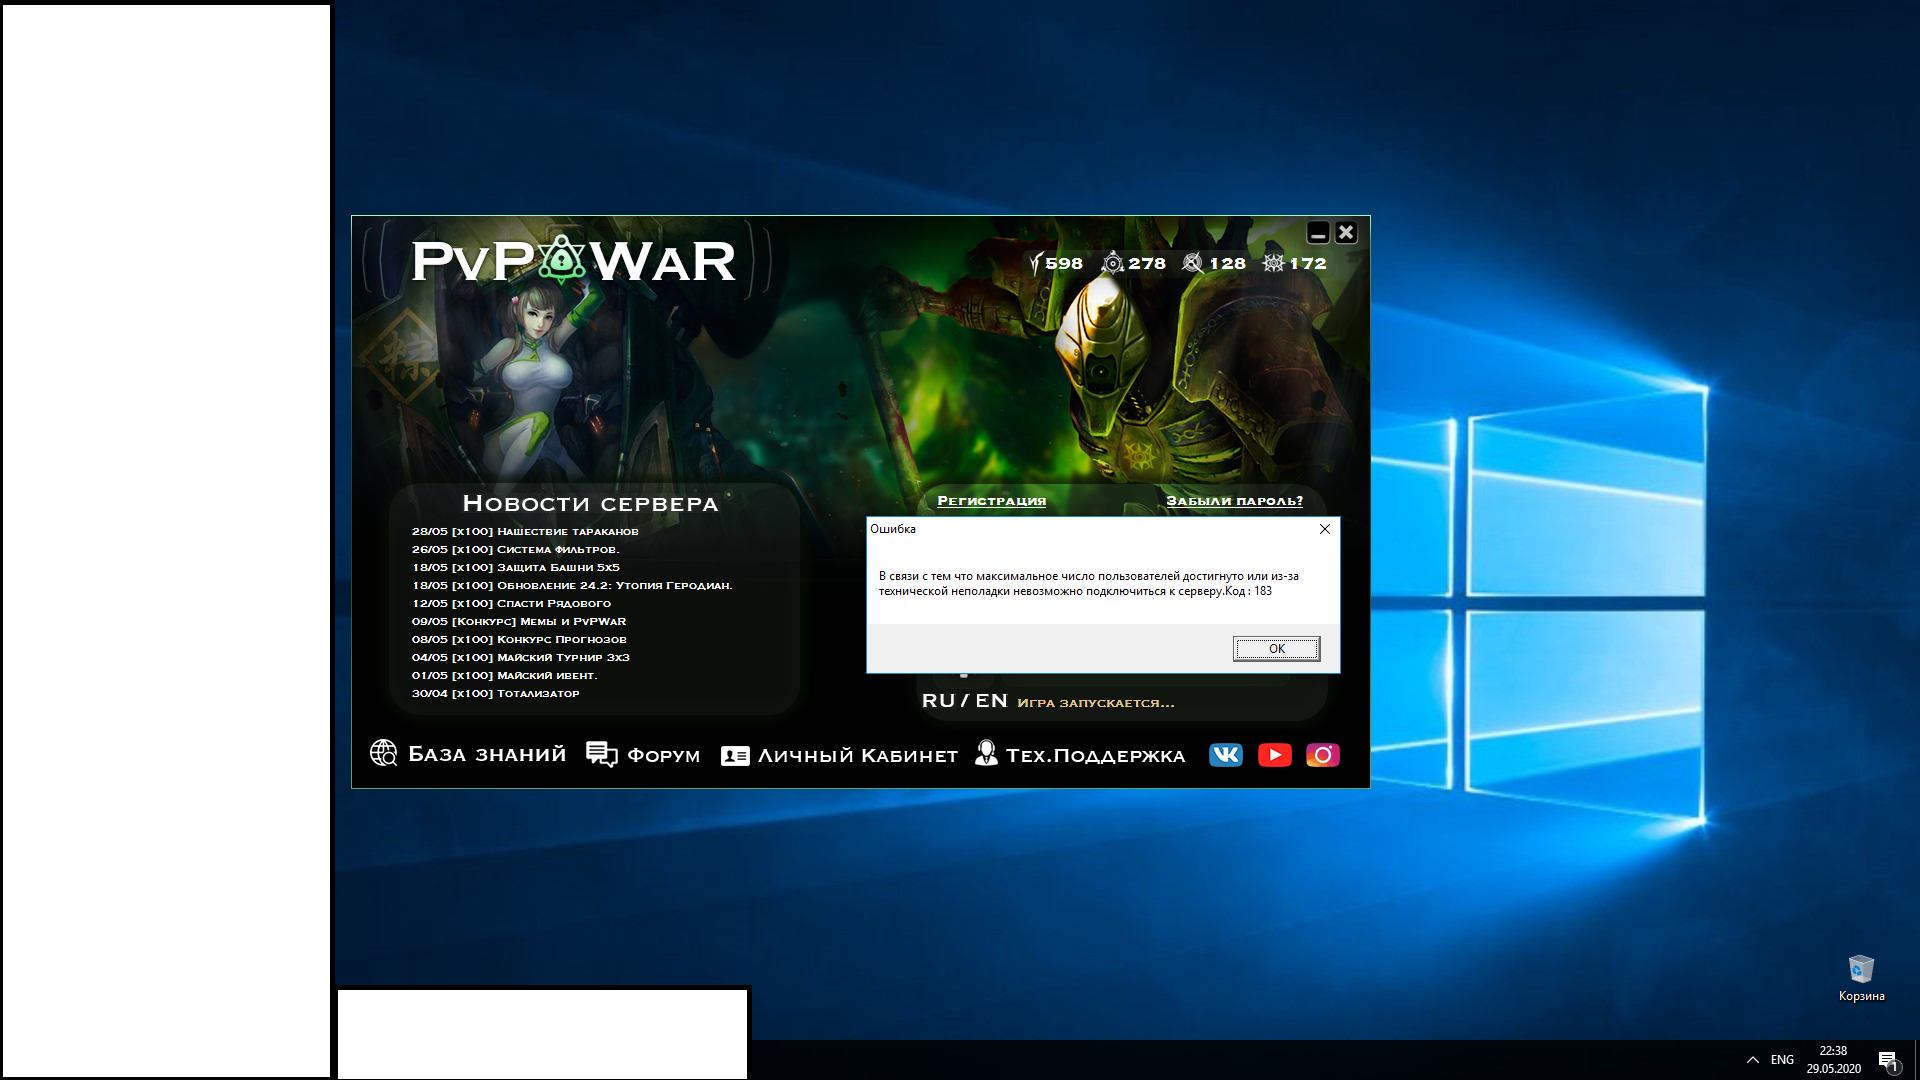Open news 'Тотализатор' from 30/04
Viewport: 1920px width, 1080px height.
point(495,694)
